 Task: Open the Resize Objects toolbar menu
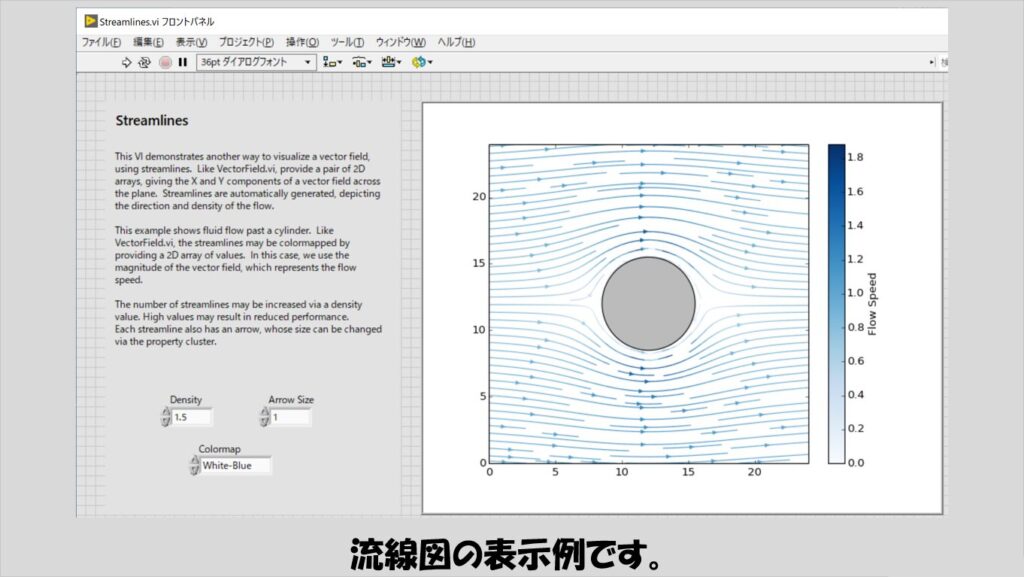[x=390, y=62]
